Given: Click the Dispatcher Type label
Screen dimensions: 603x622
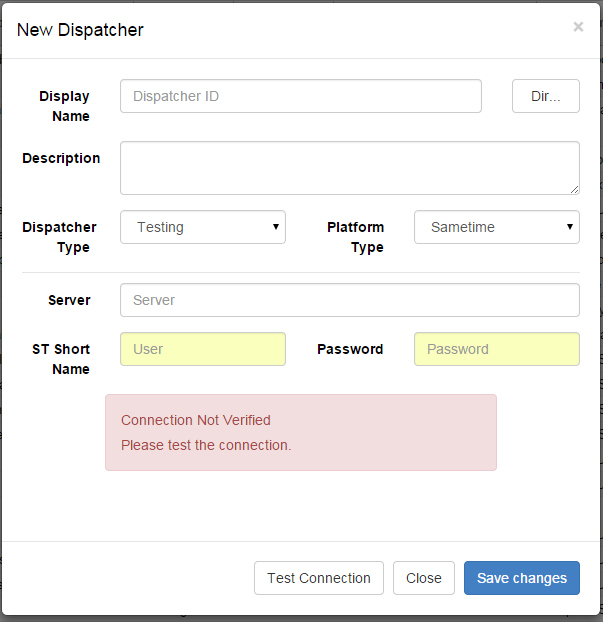Looking at the screenshot, I should click(x=60, y=237).
